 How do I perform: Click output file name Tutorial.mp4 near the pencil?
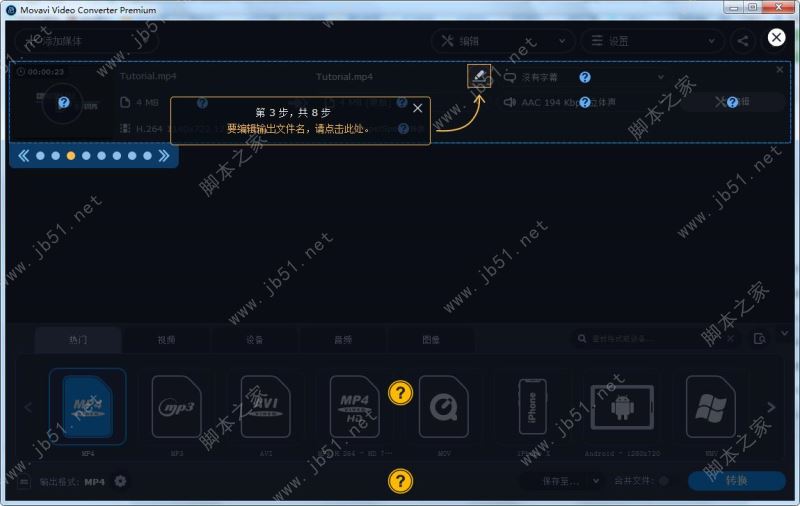(344, 77)
